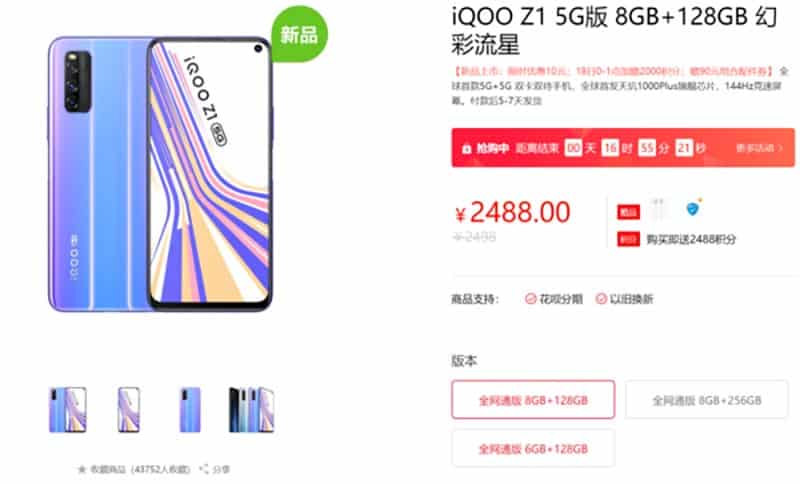Click the green 新品 new product badge

[299, 35]
